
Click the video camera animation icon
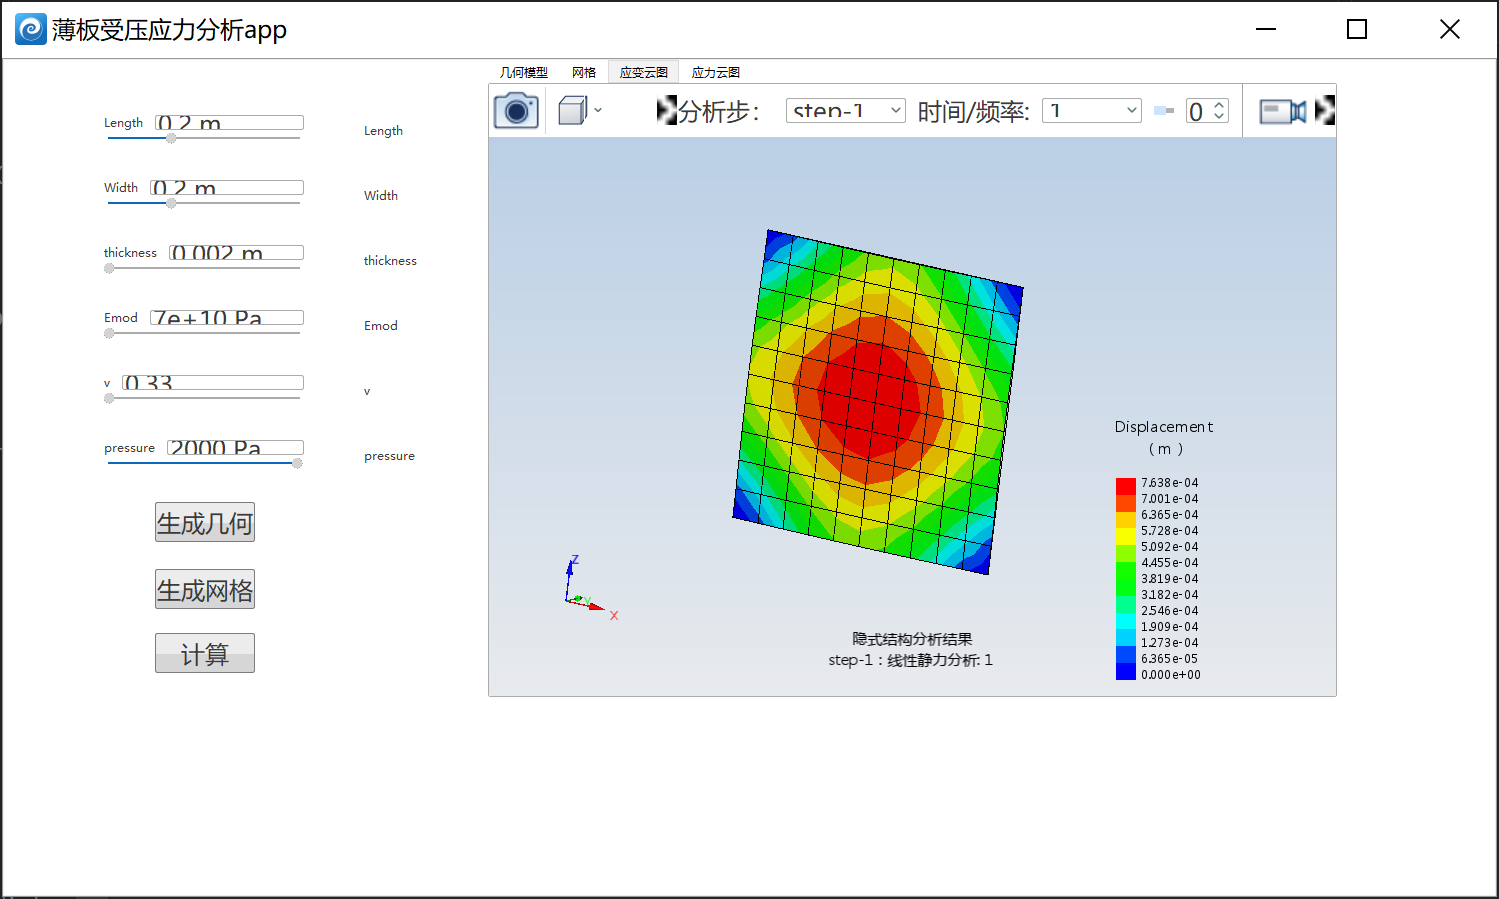coord(1283,111)
